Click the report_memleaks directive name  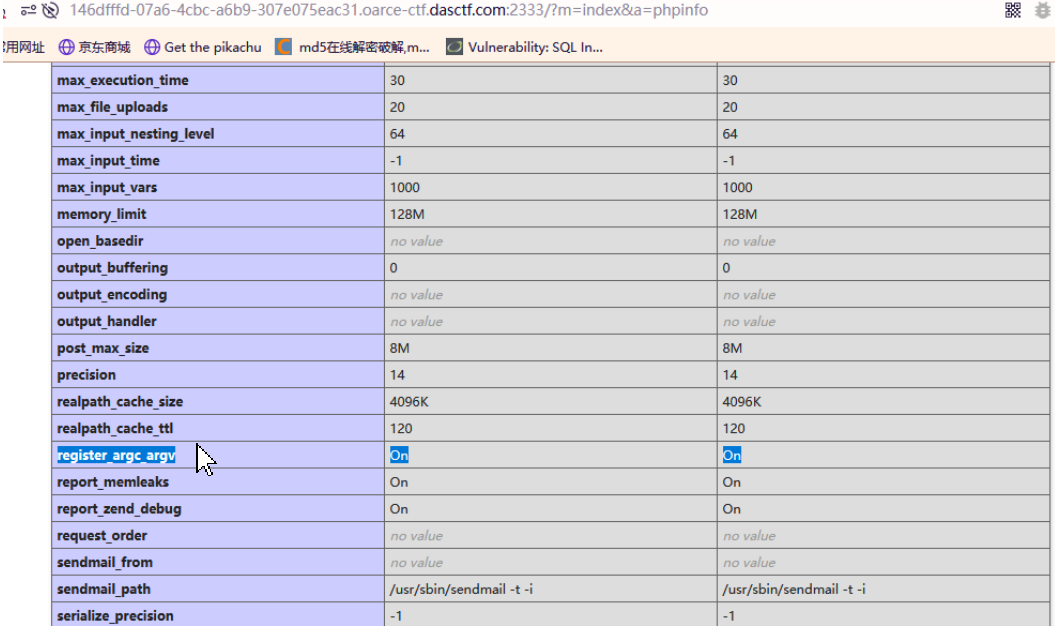(112, 482)
